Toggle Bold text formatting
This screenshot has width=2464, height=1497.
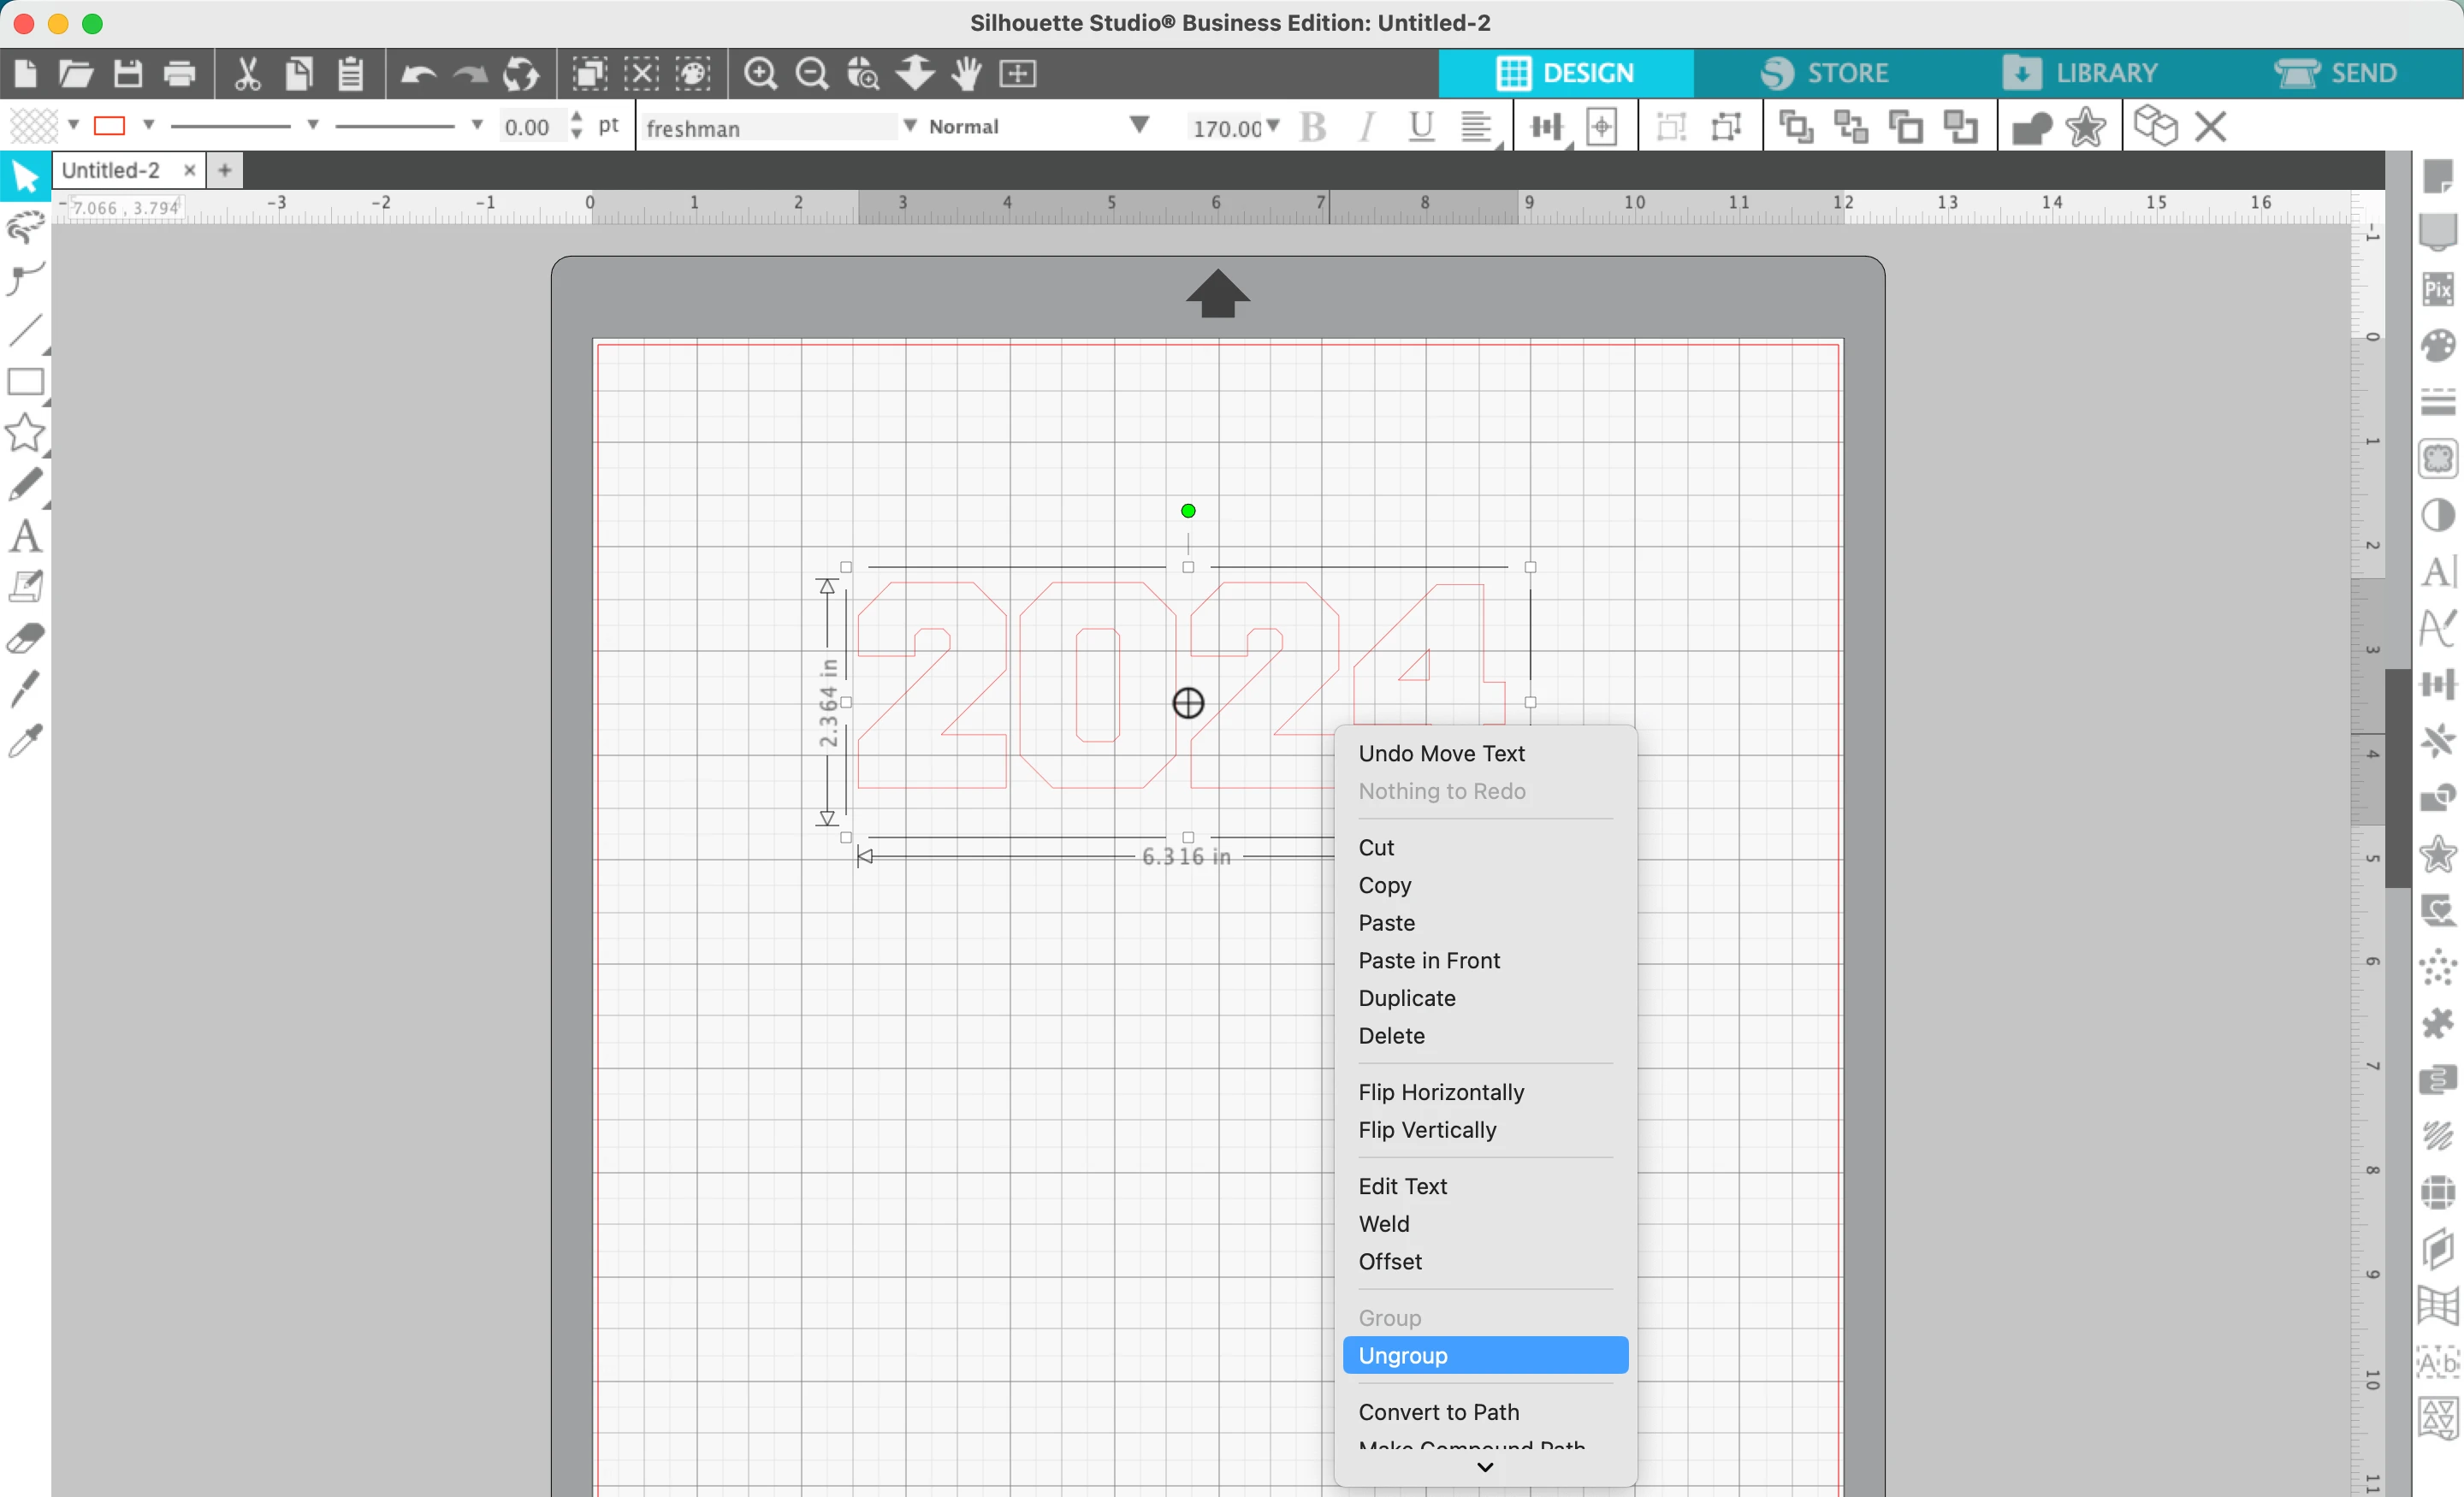(x=1318, y=125)
